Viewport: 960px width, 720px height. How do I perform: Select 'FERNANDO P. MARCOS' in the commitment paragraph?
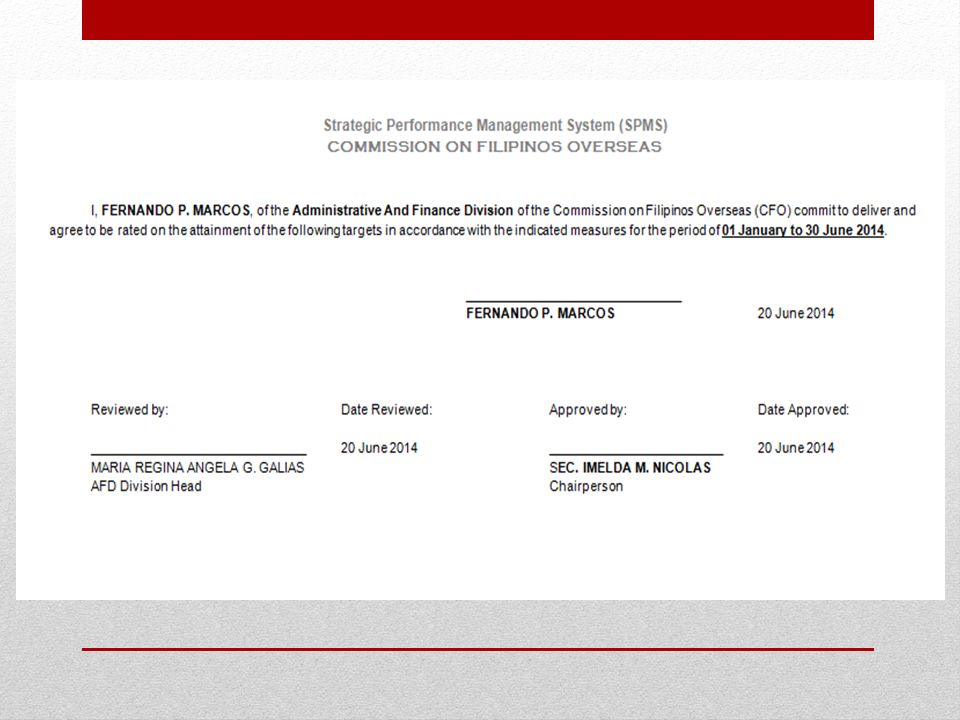click(176, 211)
